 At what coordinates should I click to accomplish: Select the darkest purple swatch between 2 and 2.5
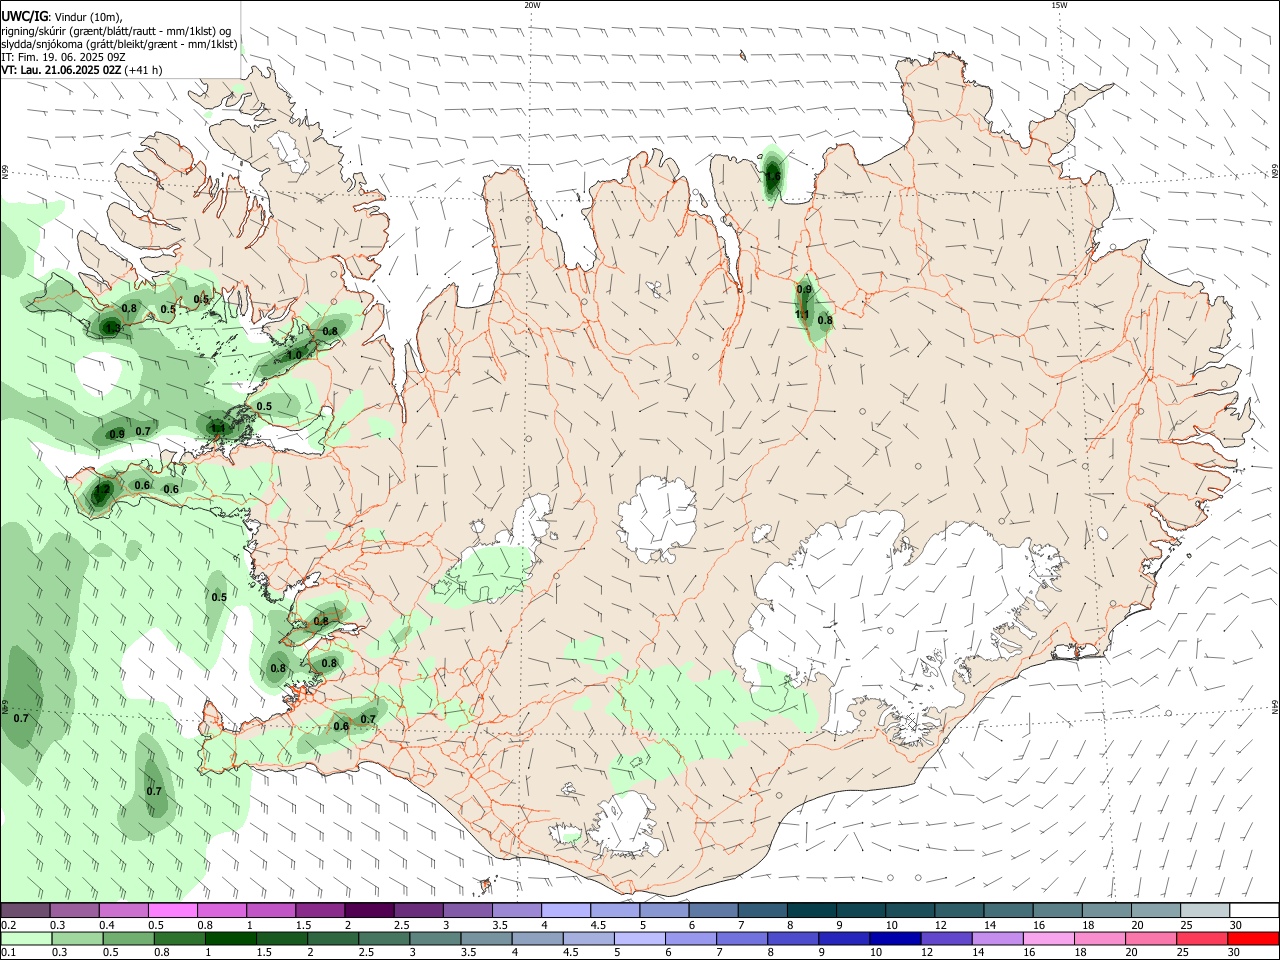(369, 911)
